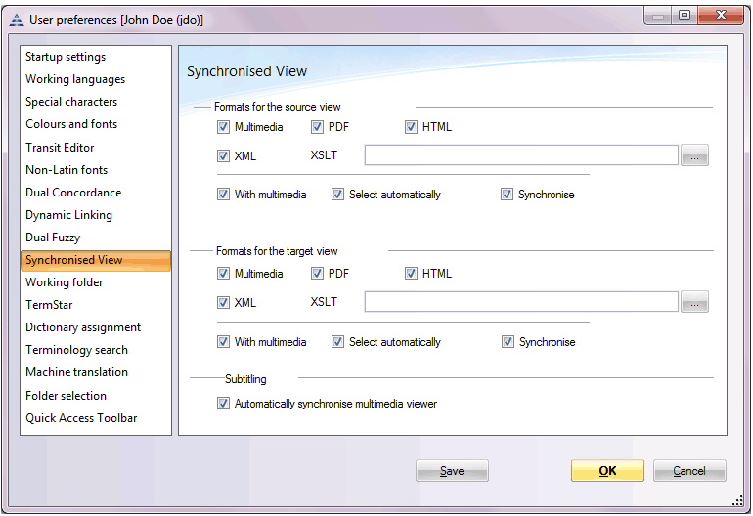Disable Automatically synchronise multimedia viewer
753x516 pixels.
tap(223, 403)
